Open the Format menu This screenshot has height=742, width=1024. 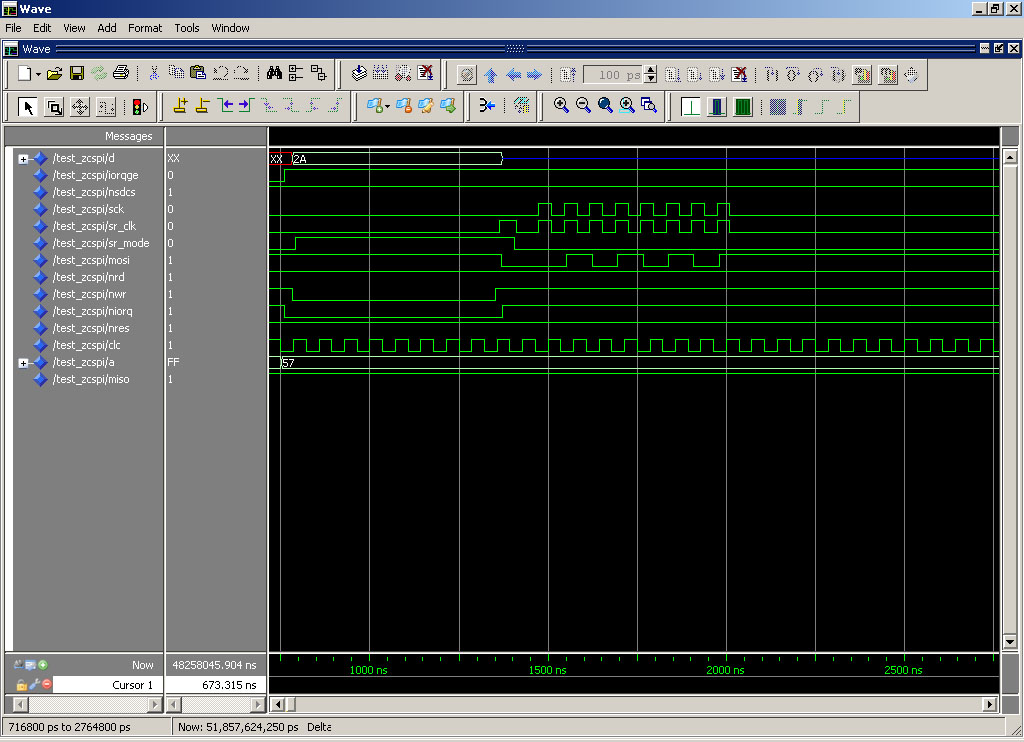pos(144,28)
